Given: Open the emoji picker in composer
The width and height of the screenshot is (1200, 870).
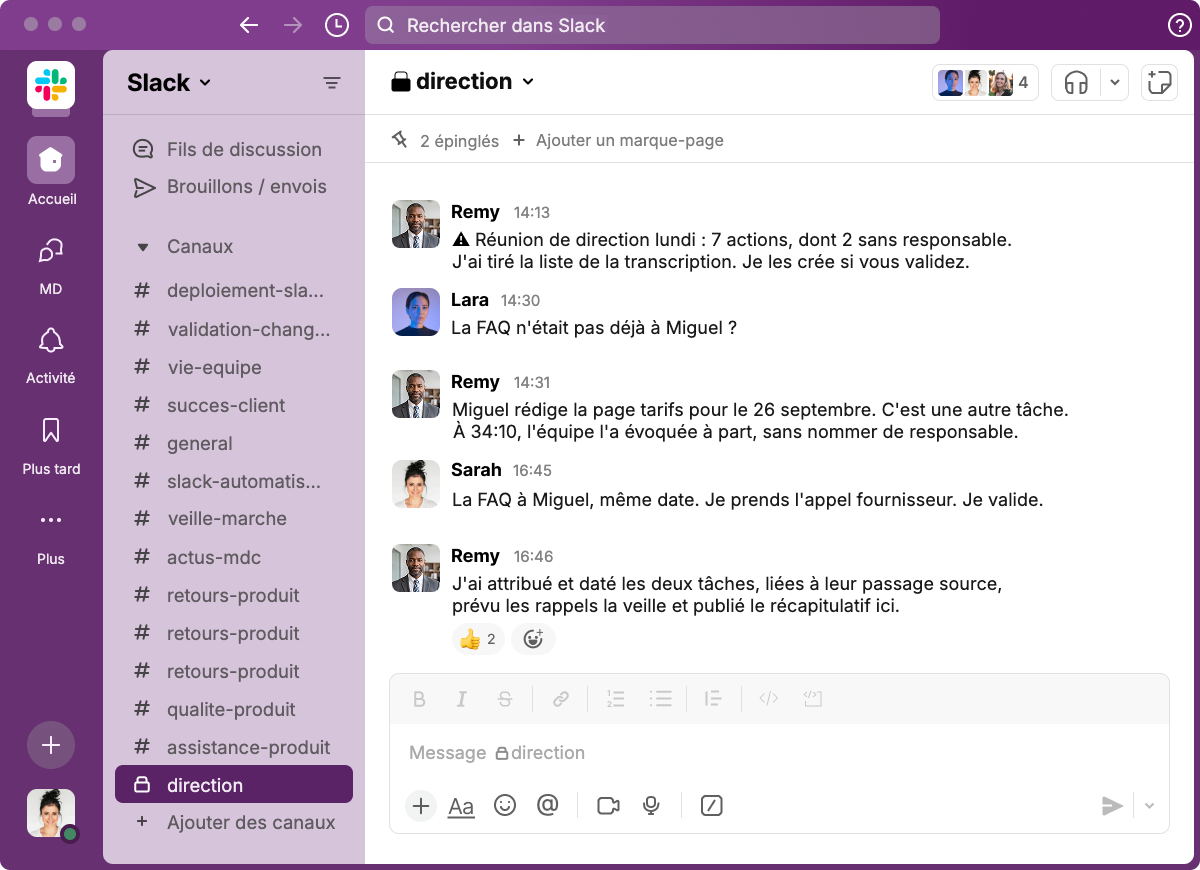Looking at the screenshot, I should coord(505,806).
